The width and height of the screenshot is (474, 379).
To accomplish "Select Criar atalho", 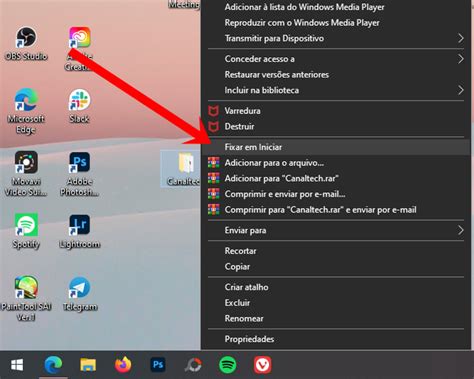I will click(336, 287).
